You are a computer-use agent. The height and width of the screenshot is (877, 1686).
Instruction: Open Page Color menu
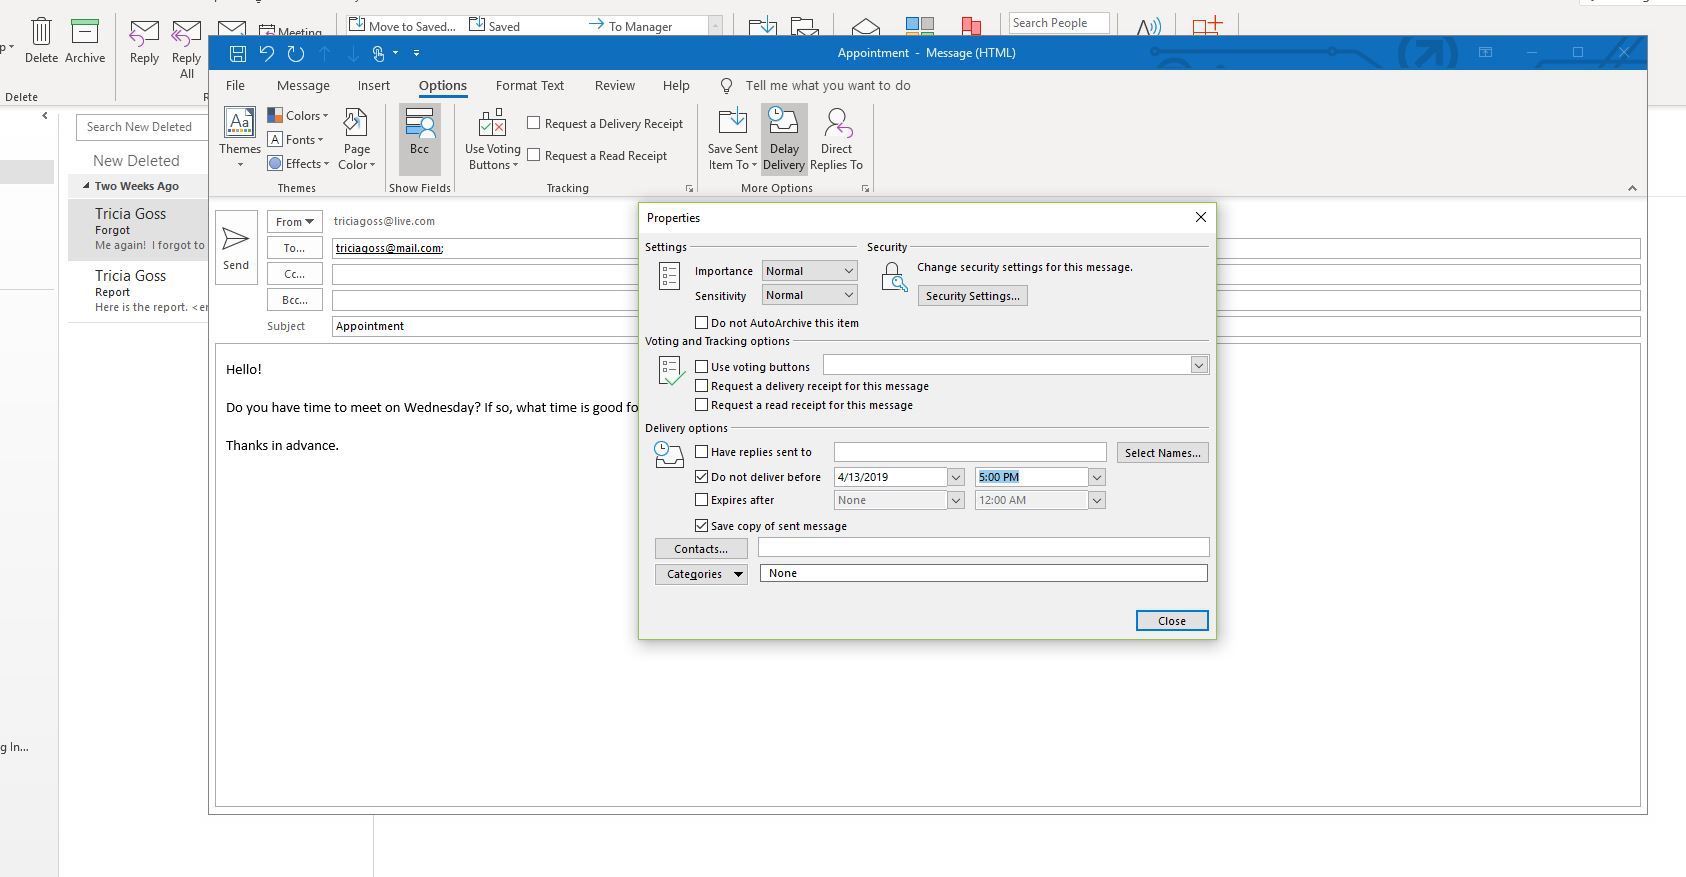pos(356,138)
